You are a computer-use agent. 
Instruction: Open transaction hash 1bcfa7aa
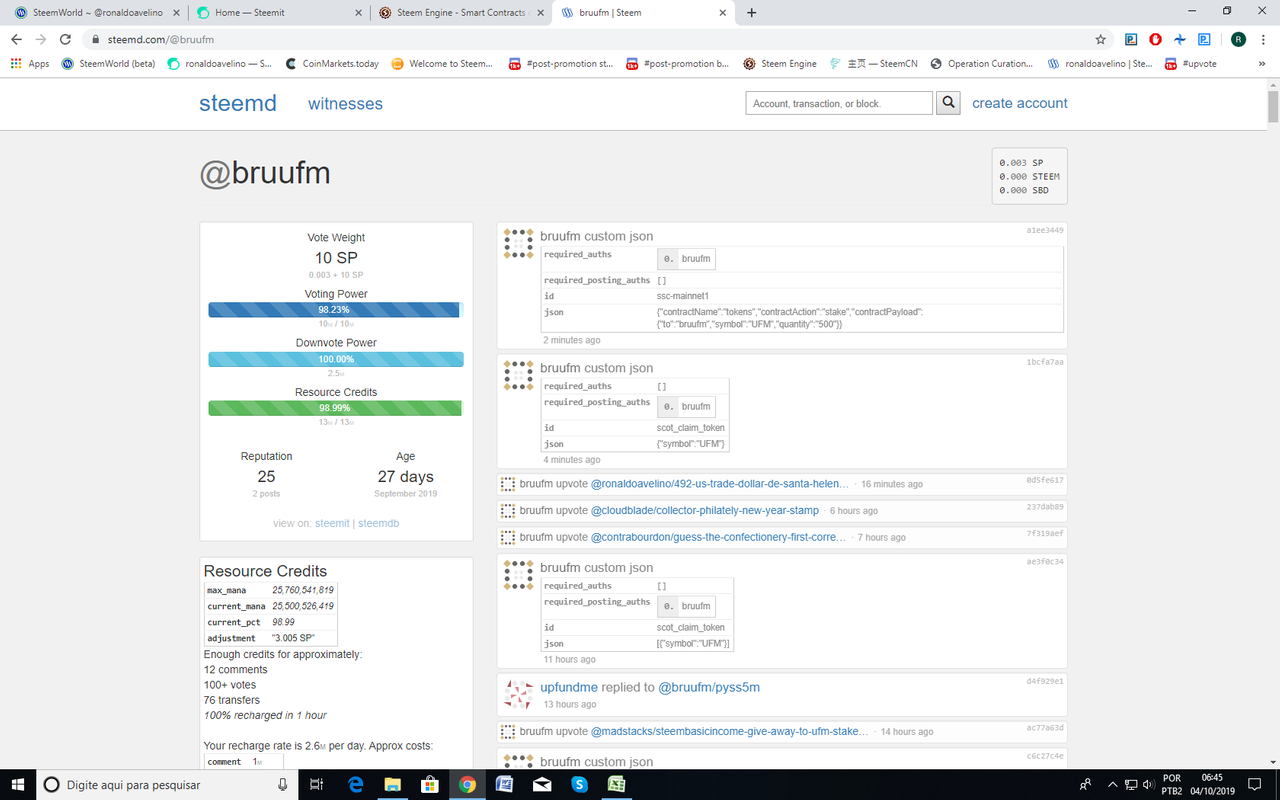tap(1045, 362)
